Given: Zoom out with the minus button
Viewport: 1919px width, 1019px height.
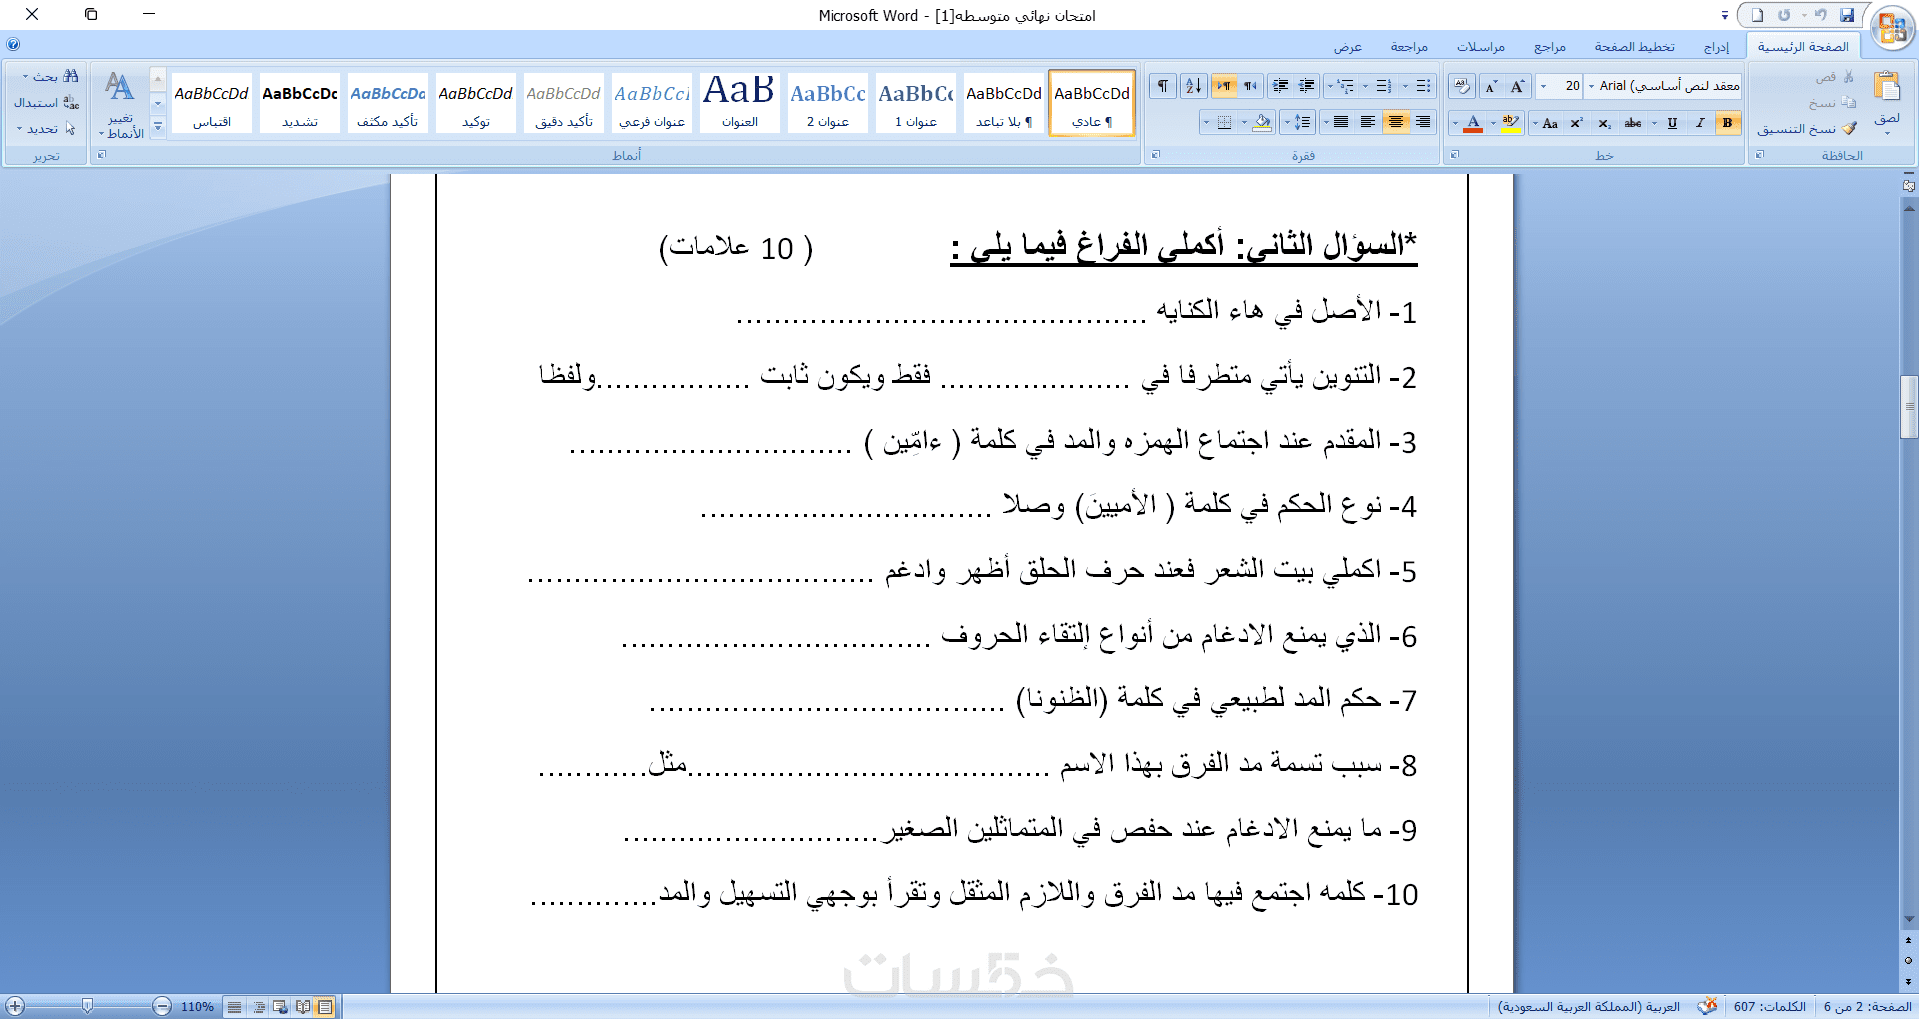Looking at the screenshot, I should point(162,1007).
